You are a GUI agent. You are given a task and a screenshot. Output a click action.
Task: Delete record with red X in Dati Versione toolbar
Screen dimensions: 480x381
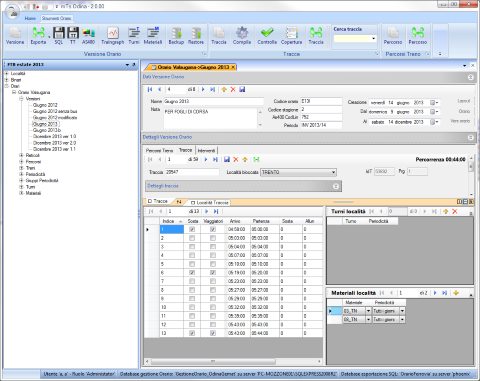pos(233,89)
